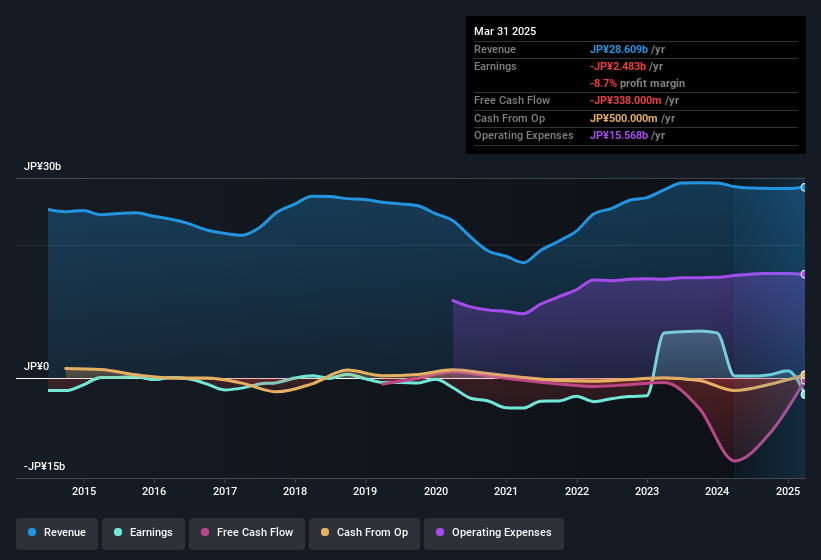Click the 2017 x-axis label
This screenshot has width=821, height=560.
click(x=225, y=491)
